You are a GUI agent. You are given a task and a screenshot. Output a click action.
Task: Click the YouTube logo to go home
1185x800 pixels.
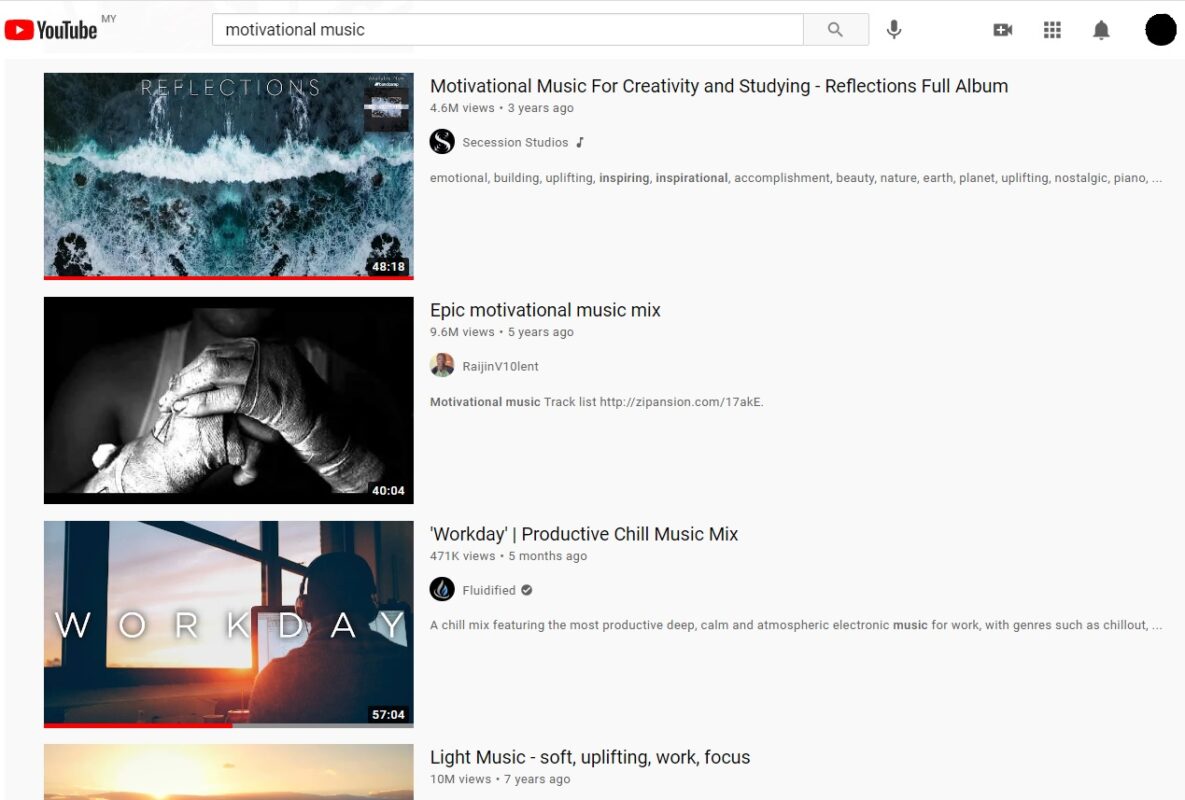click(51, 29)
